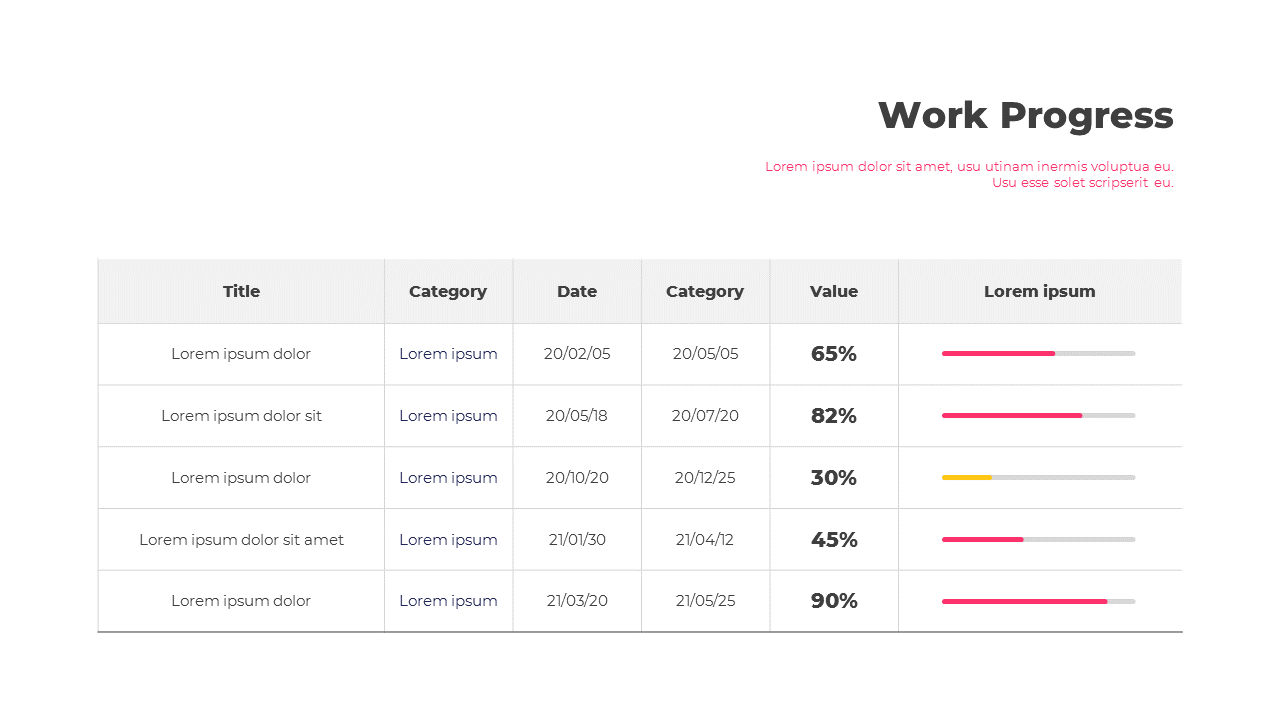Click the Title column header

pyautogui.click(x=241, y=292)
